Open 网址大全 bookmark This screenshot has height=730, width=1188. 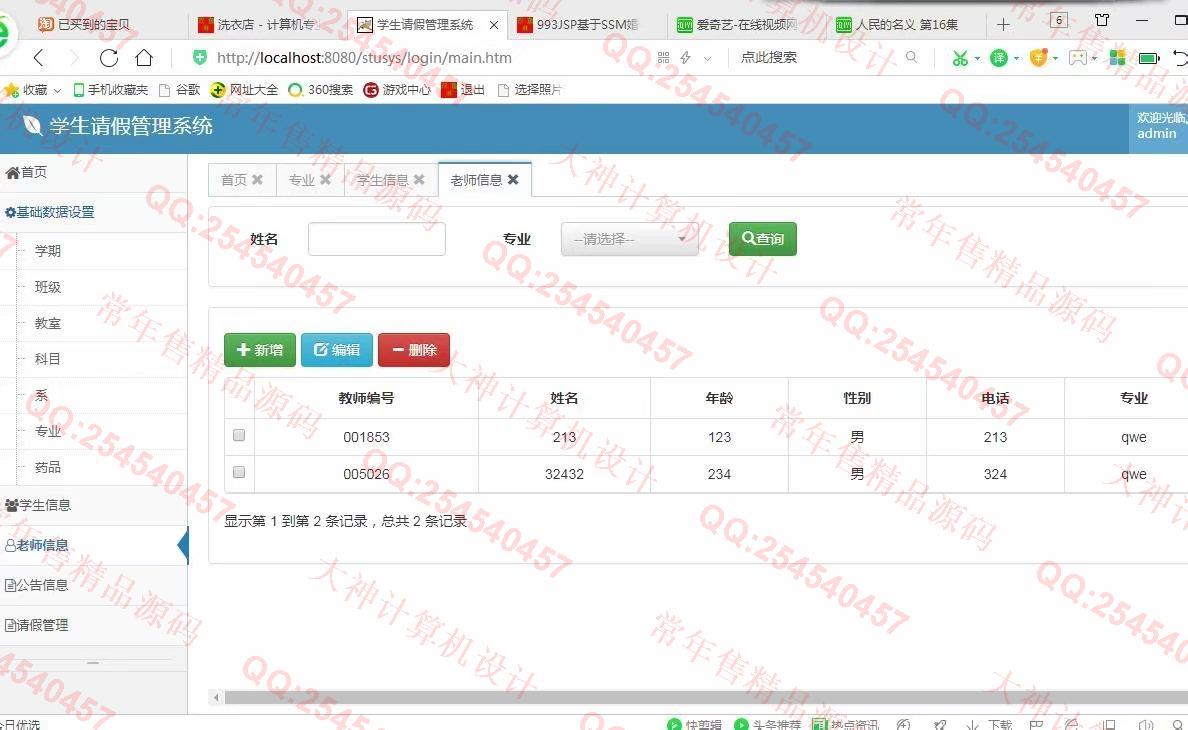[244, 89]
